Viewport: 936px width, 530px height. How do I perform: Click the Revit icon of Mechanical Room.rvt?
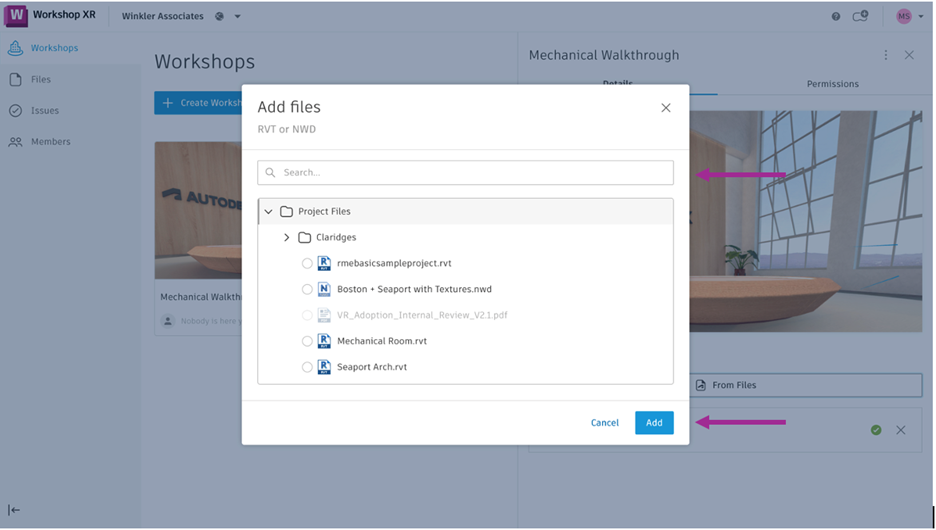point(324,341)
